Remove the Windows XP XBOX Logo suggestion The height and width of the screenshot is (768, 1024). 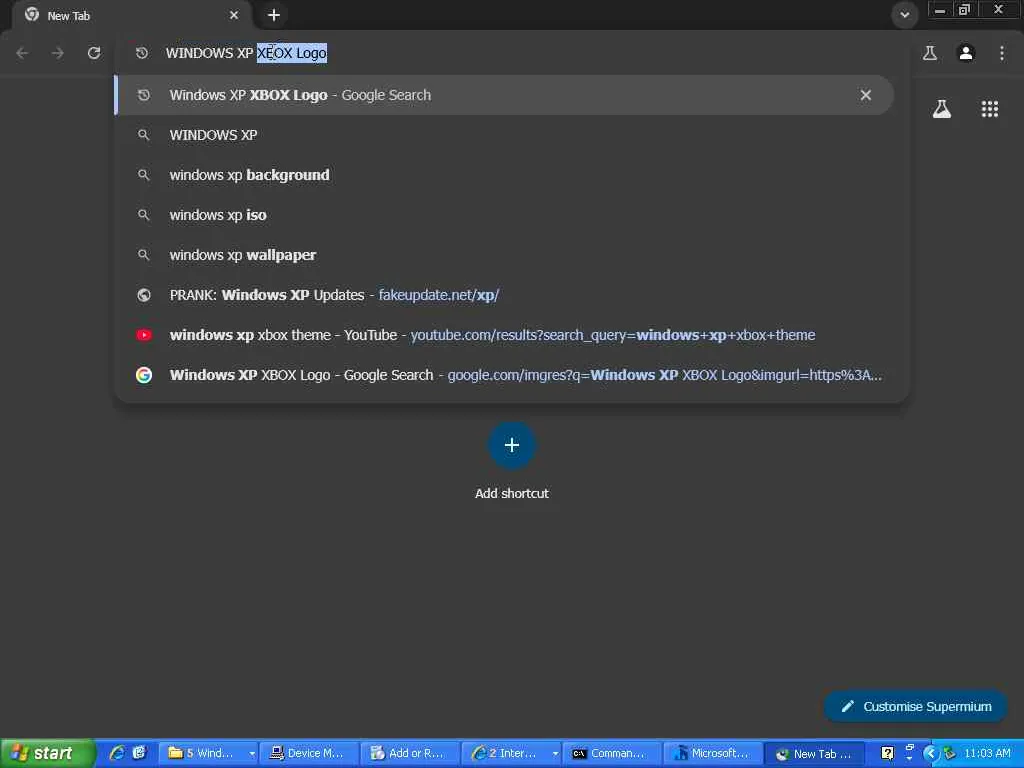tap(866, 95)
